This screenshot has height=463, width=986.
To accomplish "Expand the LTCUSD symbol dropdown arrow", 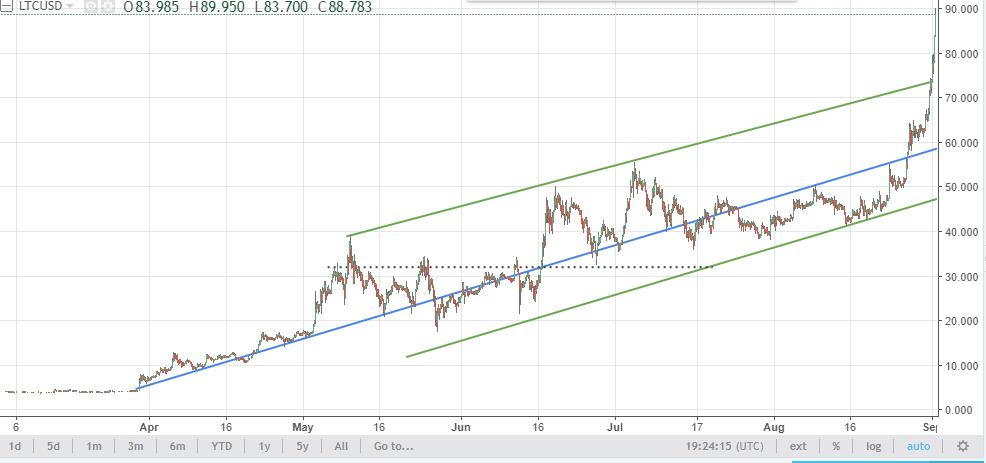I will tap(70, 6).
